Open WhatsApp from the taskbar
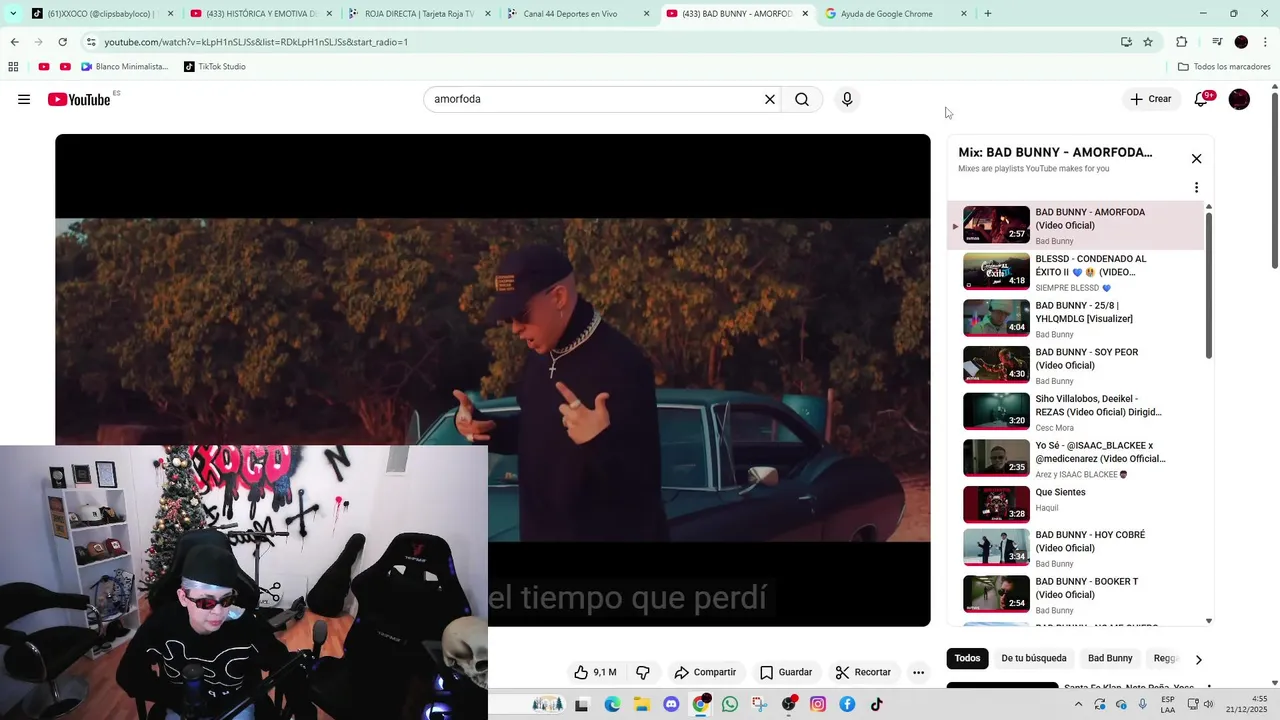 [x=730, y=704]
